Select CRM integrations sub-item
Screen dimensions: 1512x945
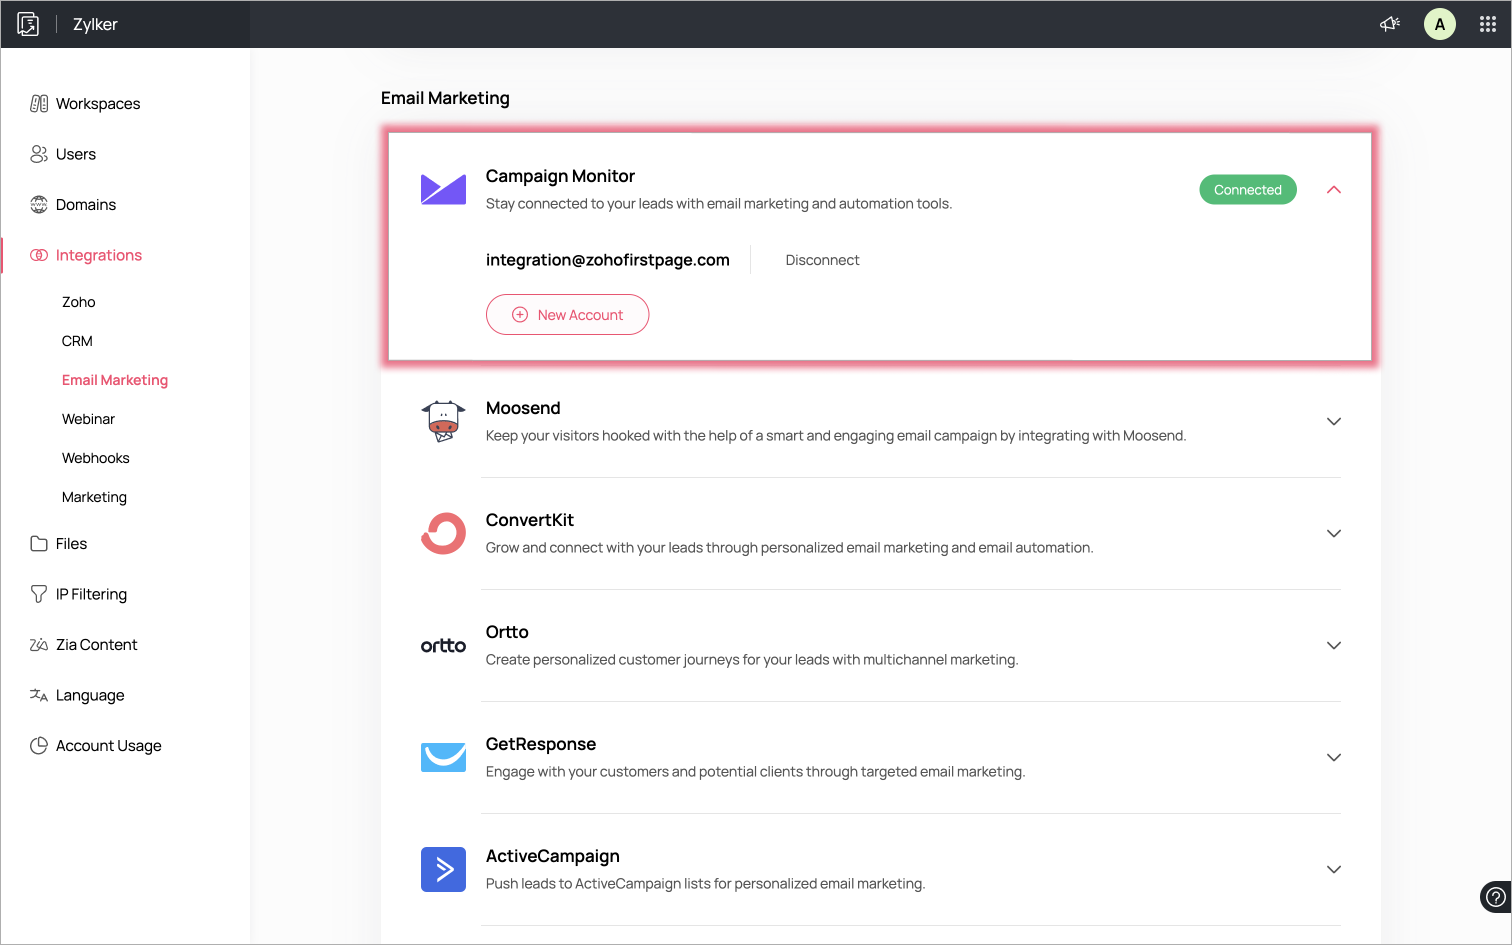coord(77,341)
